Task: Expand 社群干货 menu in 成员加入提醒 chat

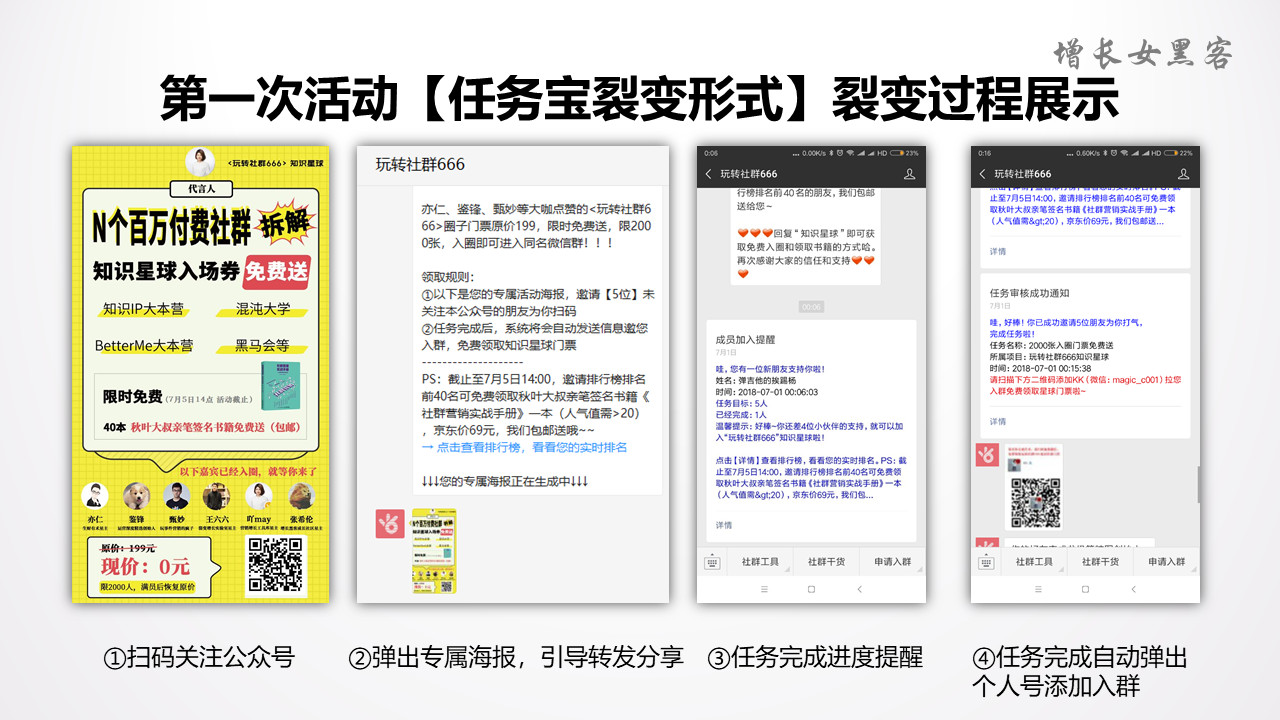Action: pos(826,562)
